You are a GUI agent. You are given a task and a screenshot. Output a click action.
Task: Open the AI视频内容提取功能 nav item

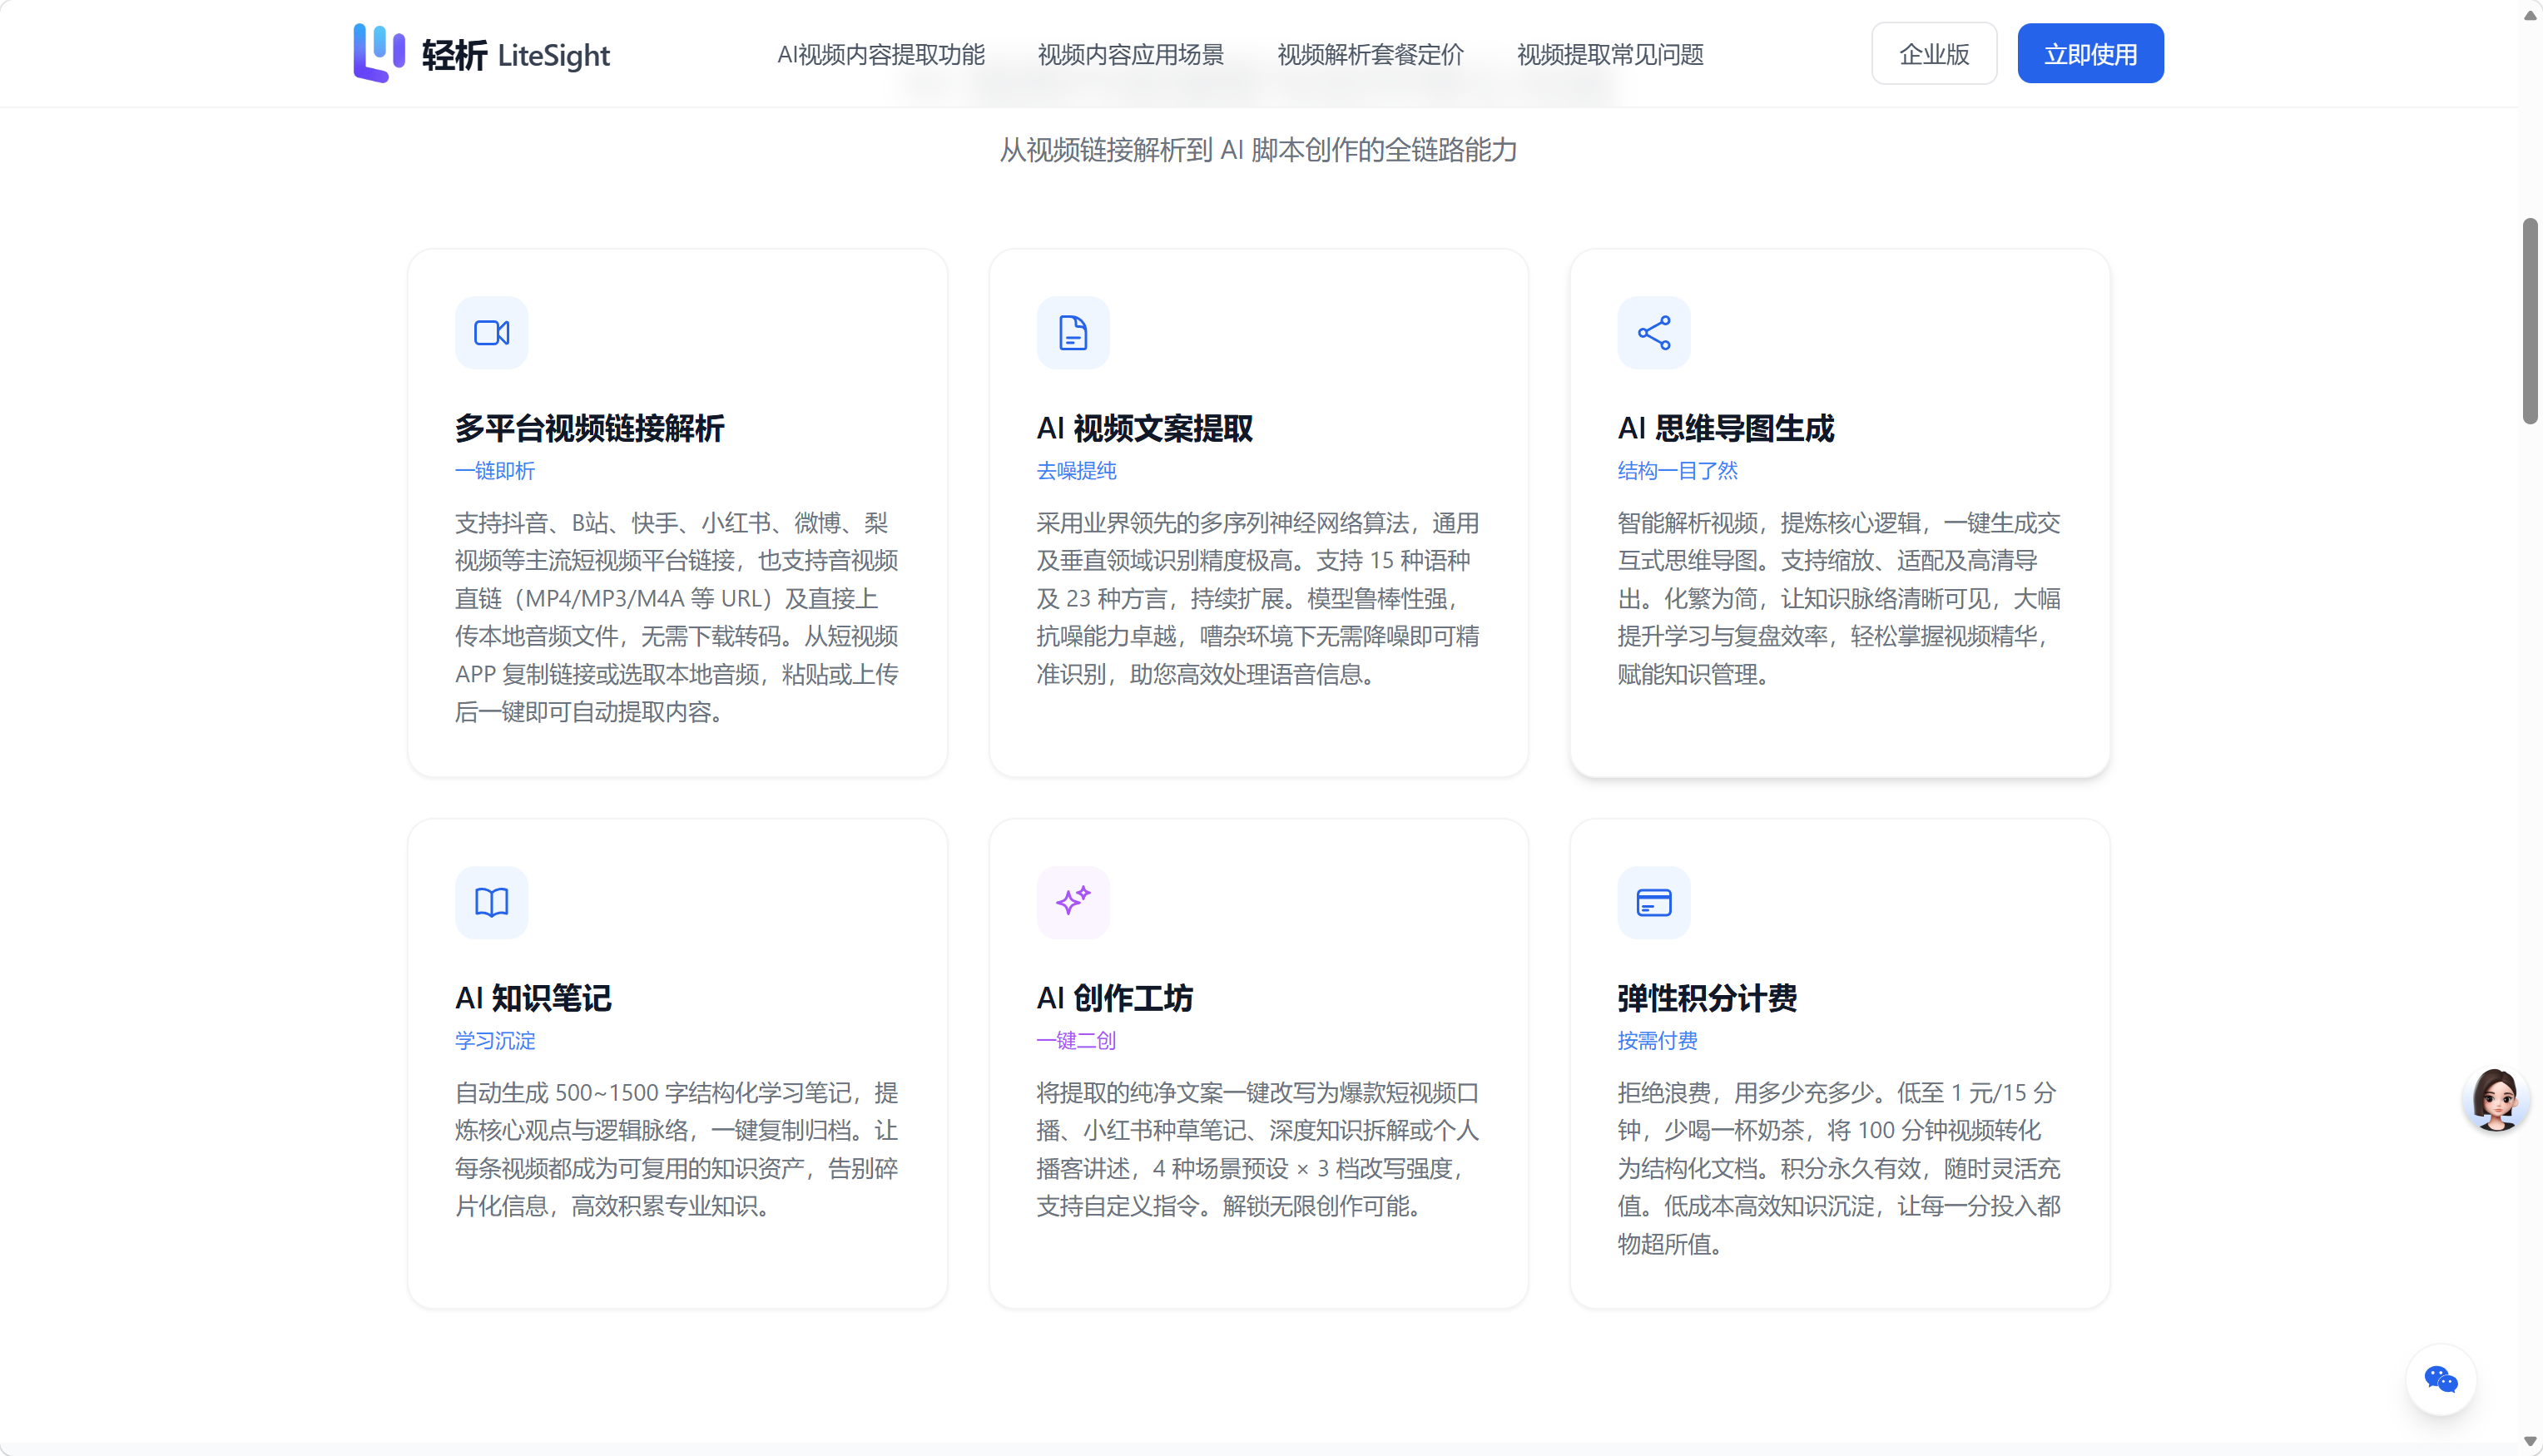pyautogui.click(x=881, y=55)
